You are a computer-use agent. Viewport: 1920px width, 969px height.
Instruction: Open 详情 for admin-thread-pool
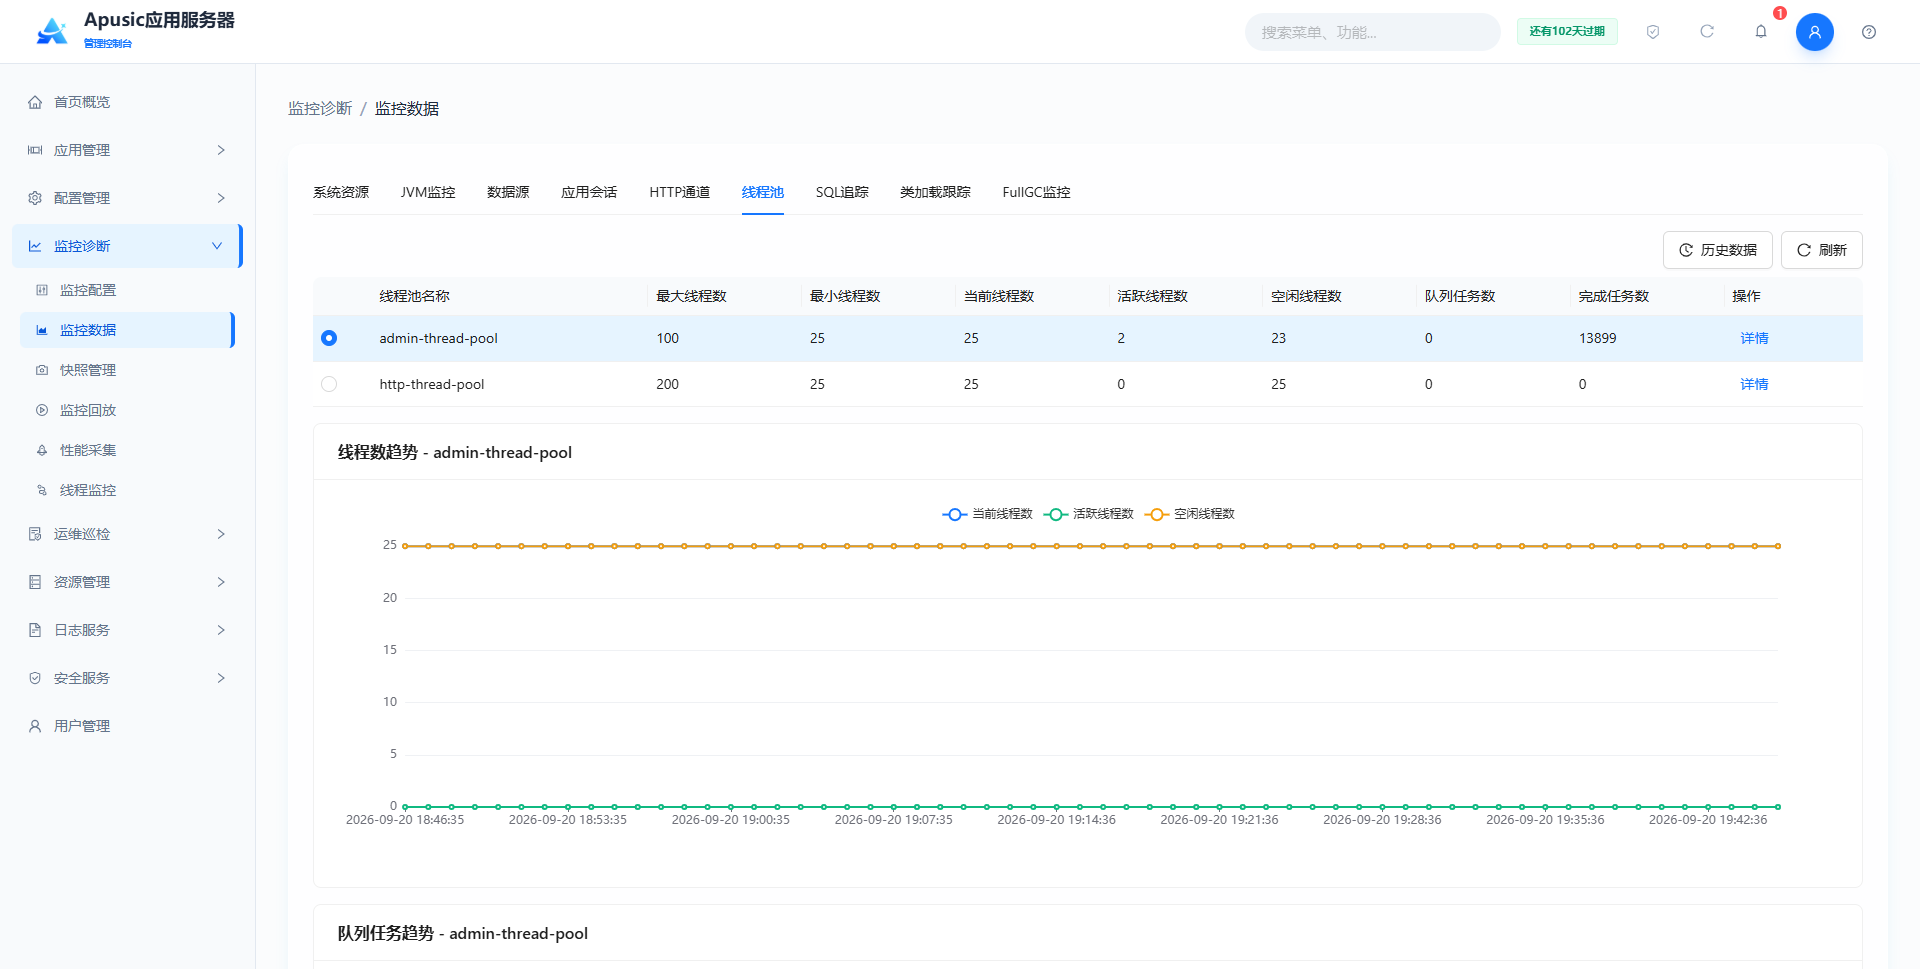(x=1754, y=338)
